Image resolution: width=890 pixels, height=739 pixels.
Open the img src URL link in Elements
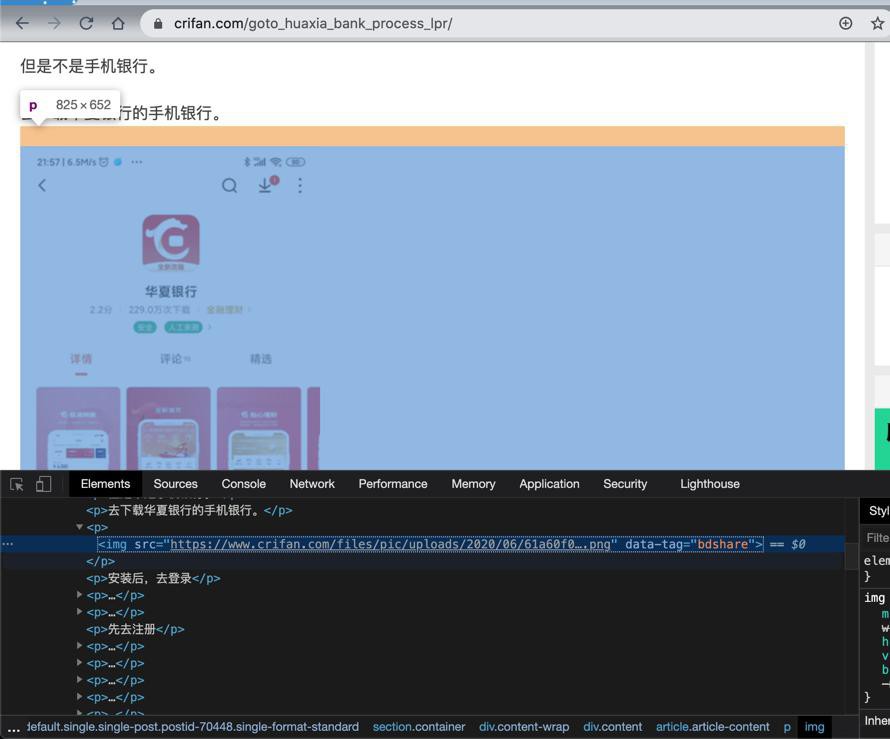point(390,544)
